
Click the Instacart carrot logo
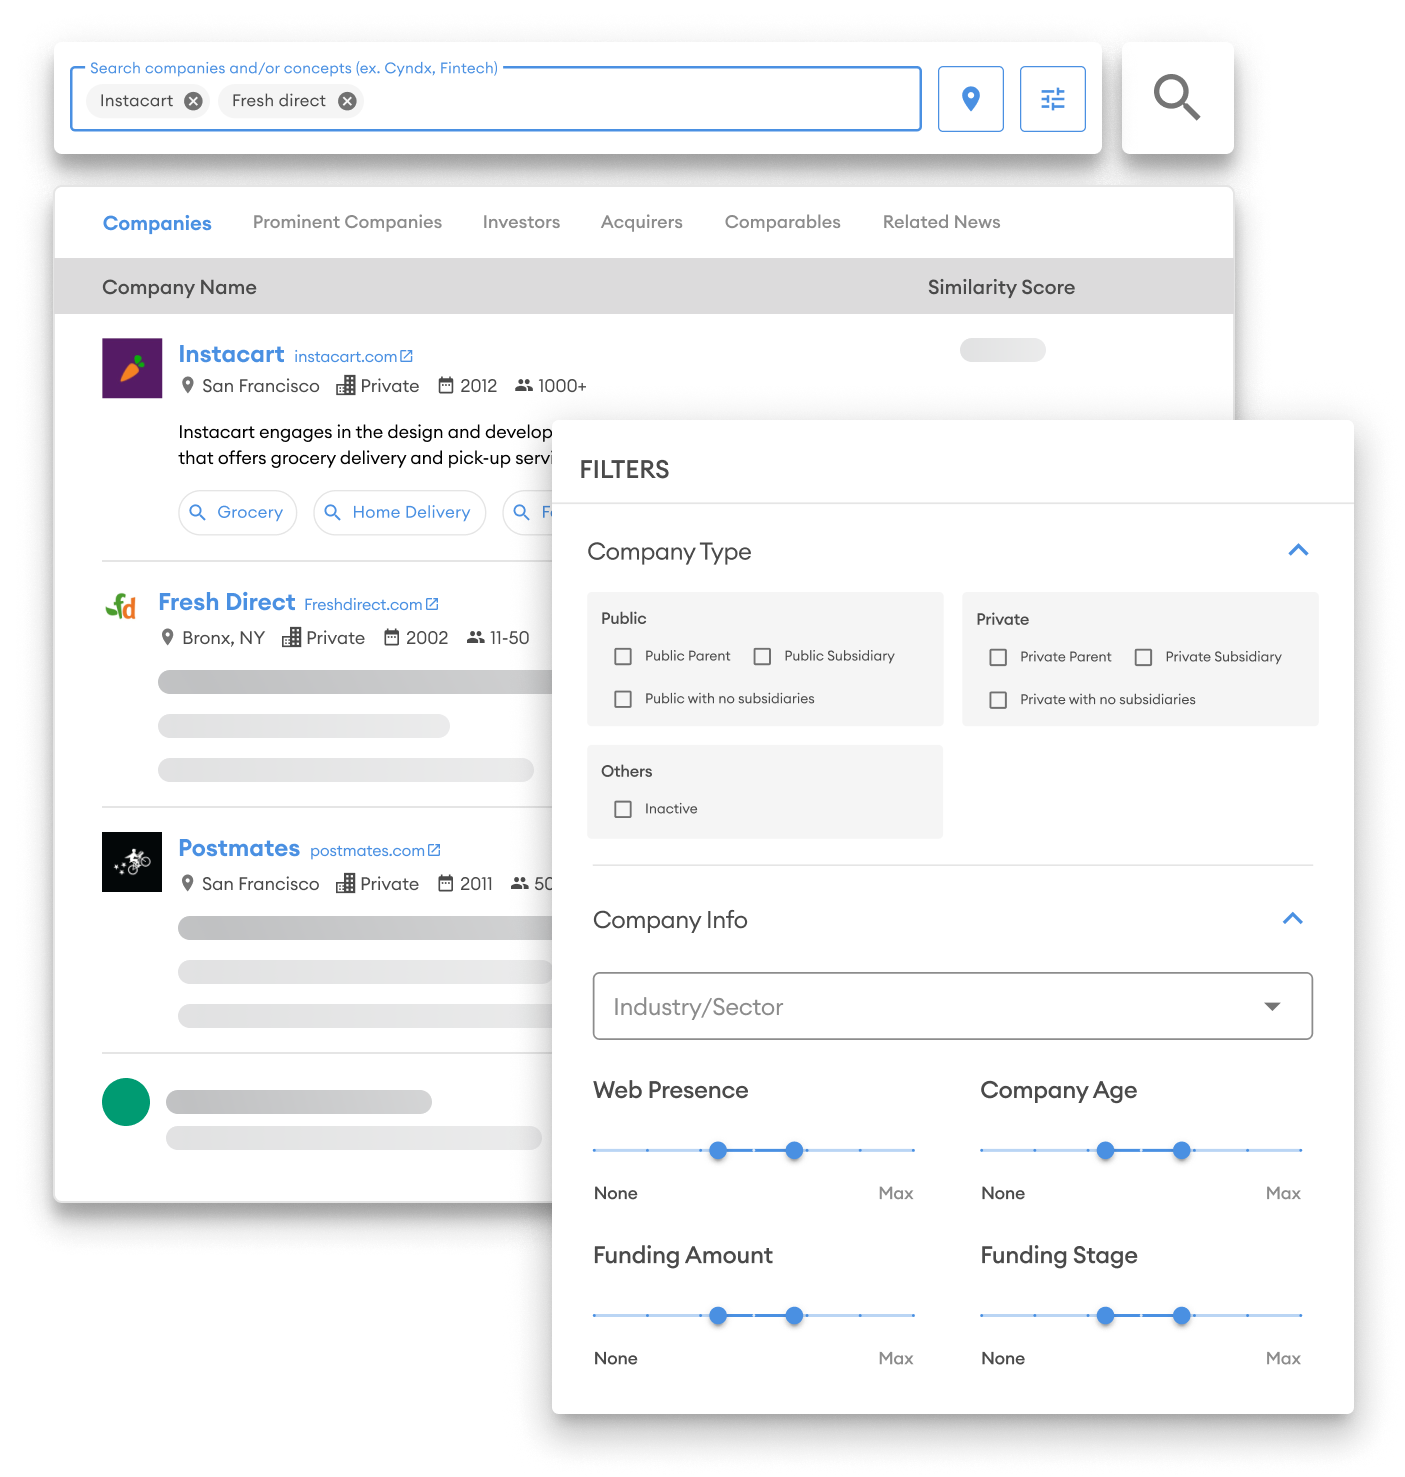(x=132, y=368)
